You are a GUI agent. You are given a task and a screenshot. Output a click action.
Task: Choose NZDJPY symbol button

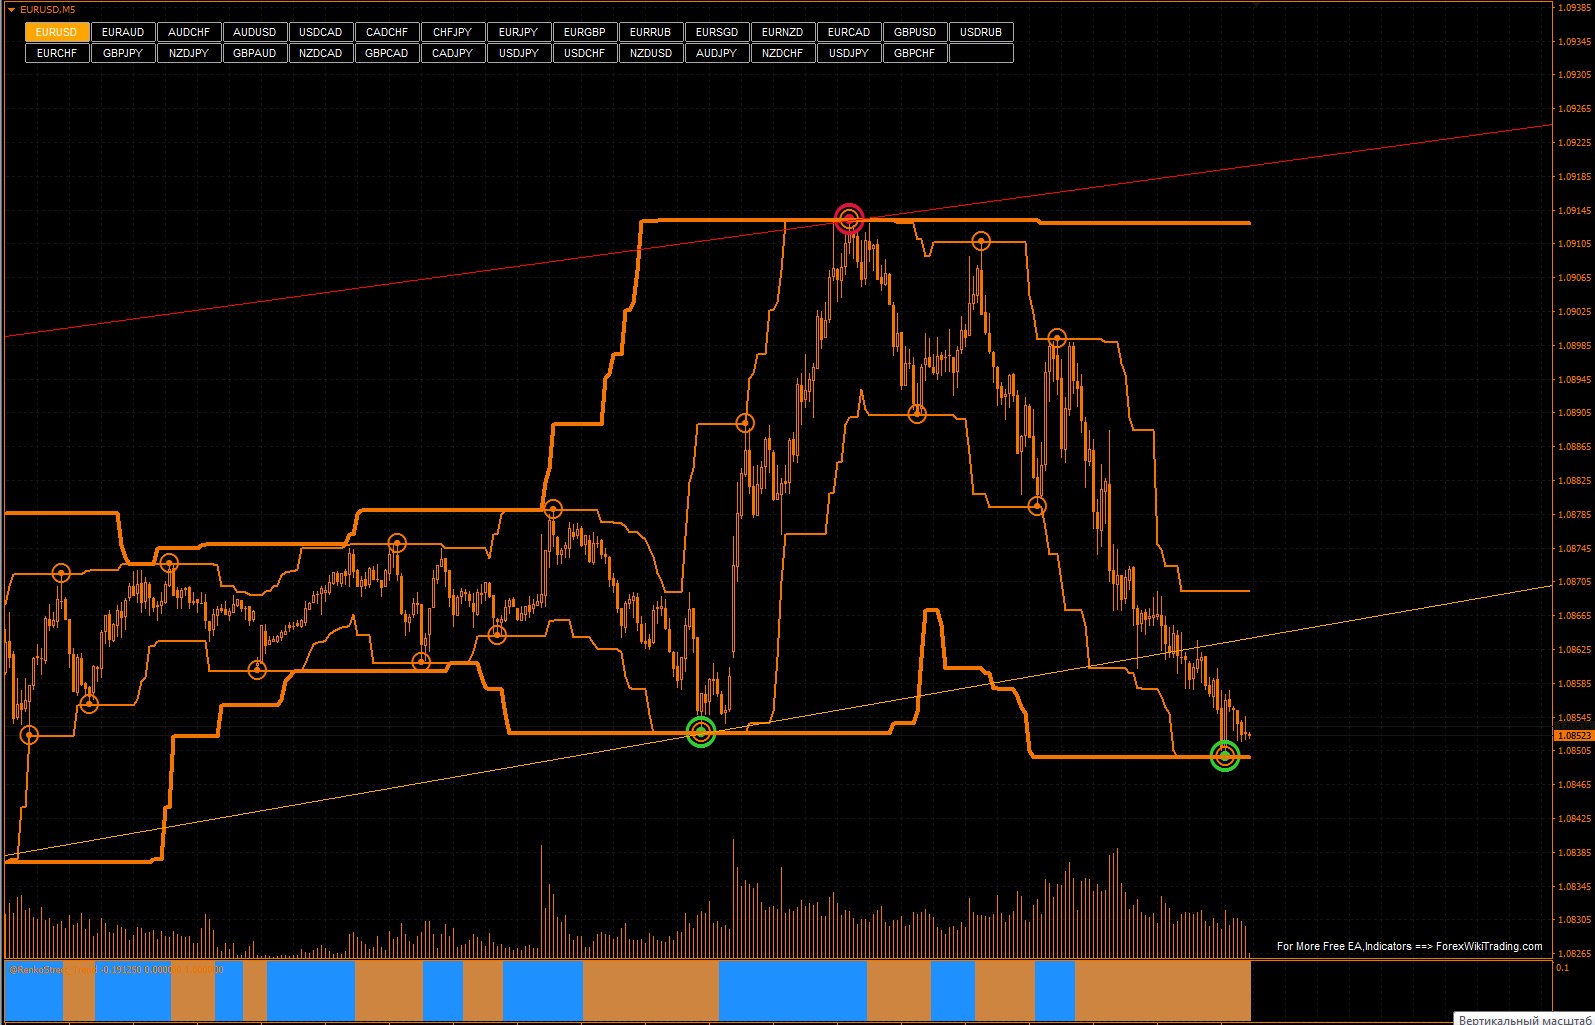[188, 53]
